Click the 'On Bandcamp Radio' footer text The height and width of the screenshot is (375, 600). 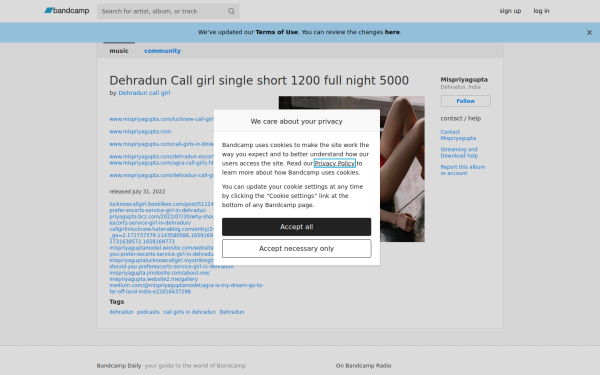pyautogui.click(x=364, y=366)
